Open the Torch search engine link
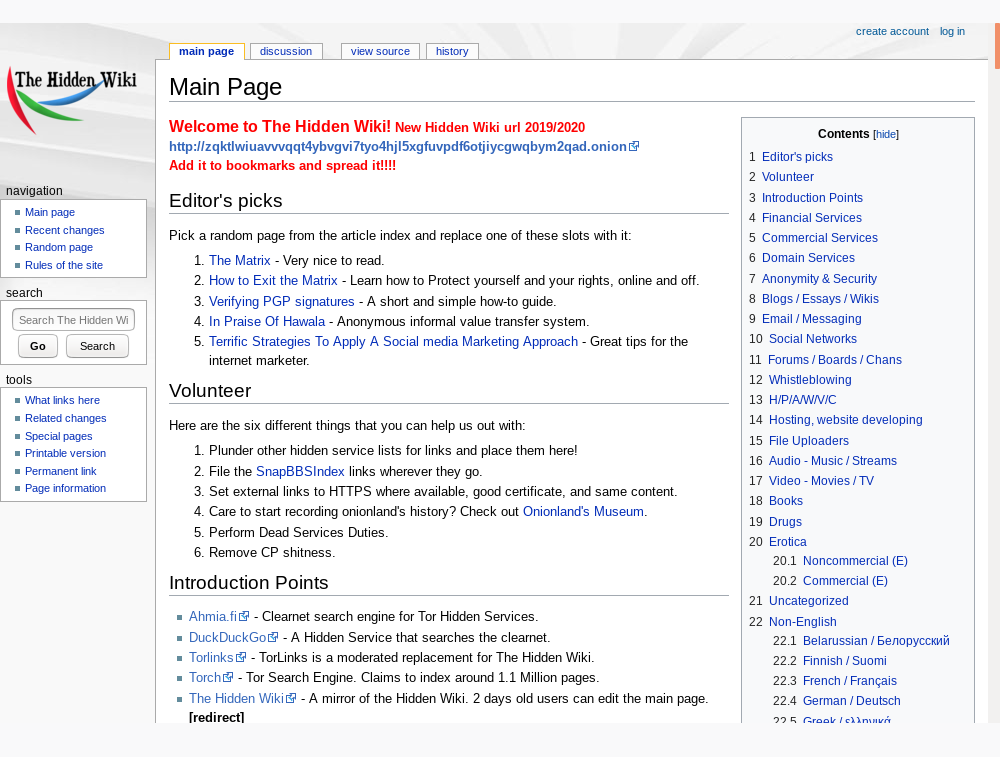The height and width of the screenshot is (757, 1000). tap(205, 677)
